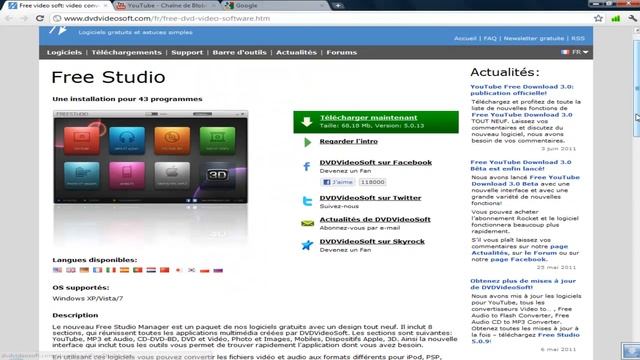Open the Téléchargements menu
The width and height of the screenshot is (640, 360).
point(127,52)
